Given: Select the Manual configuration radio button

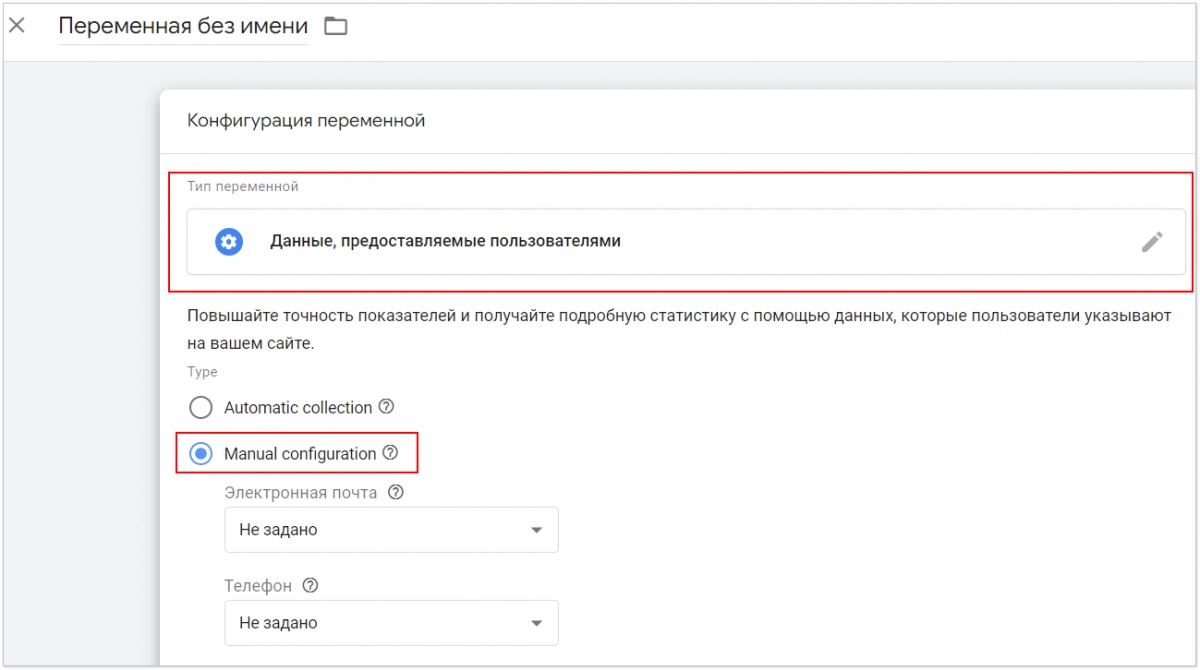Looking at the screenshot, I should [x=201, y=454].
